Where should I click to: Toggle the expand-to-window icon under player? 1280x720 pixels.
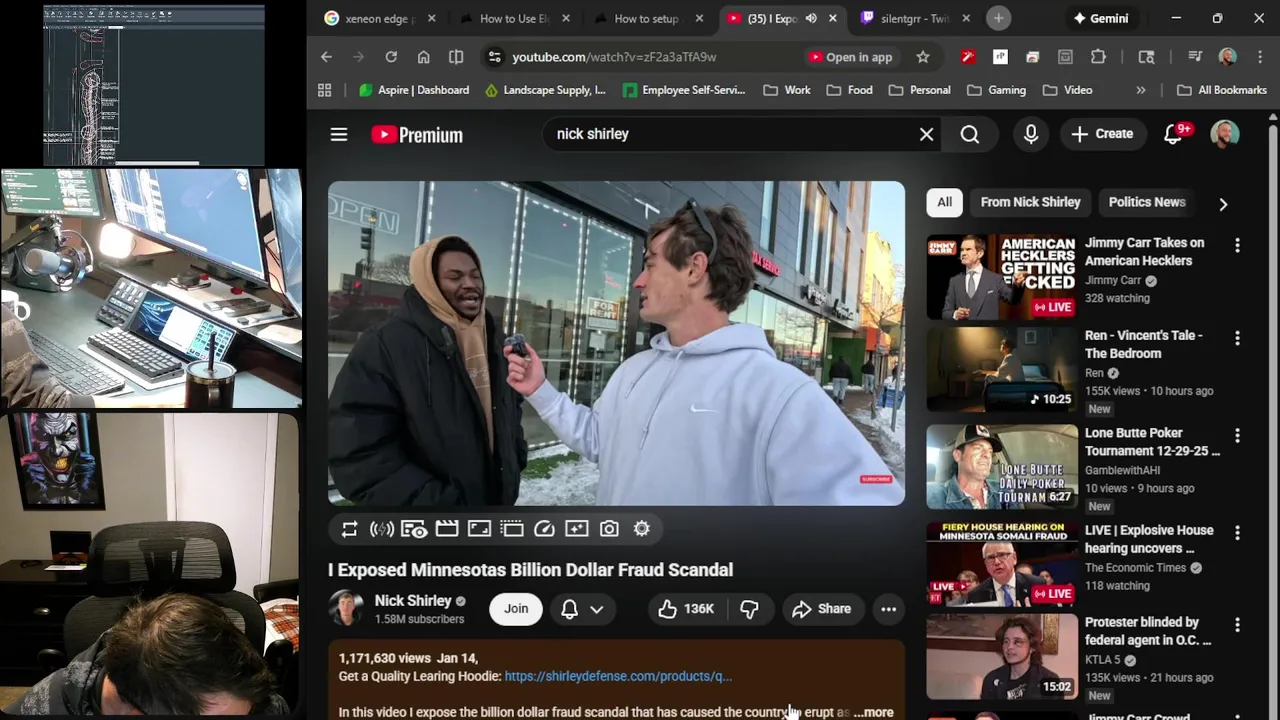[x=479, y=529]
